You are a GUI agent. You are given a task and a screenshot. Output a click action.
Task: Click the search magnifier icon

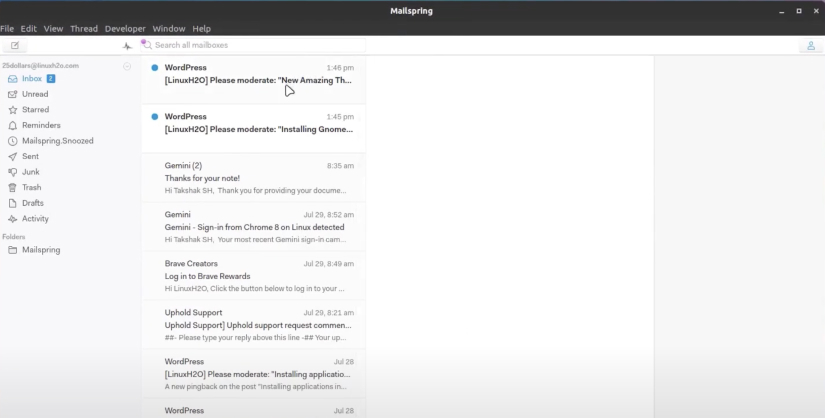(x=146, y=45)
